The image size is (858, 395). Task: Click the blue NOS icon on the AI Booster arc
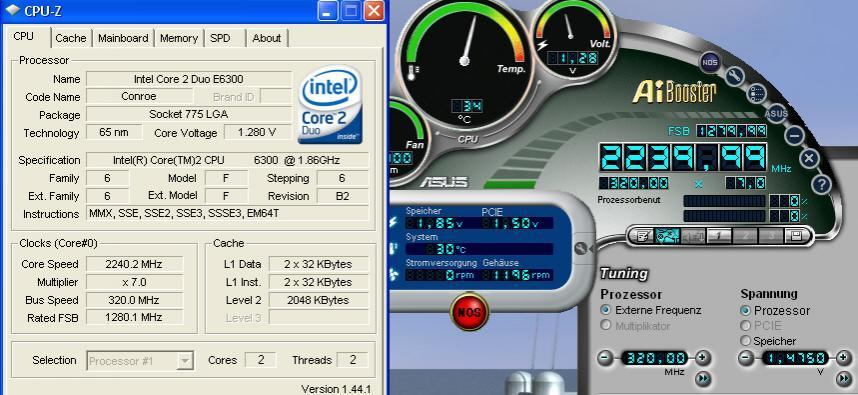pos(710,62)
